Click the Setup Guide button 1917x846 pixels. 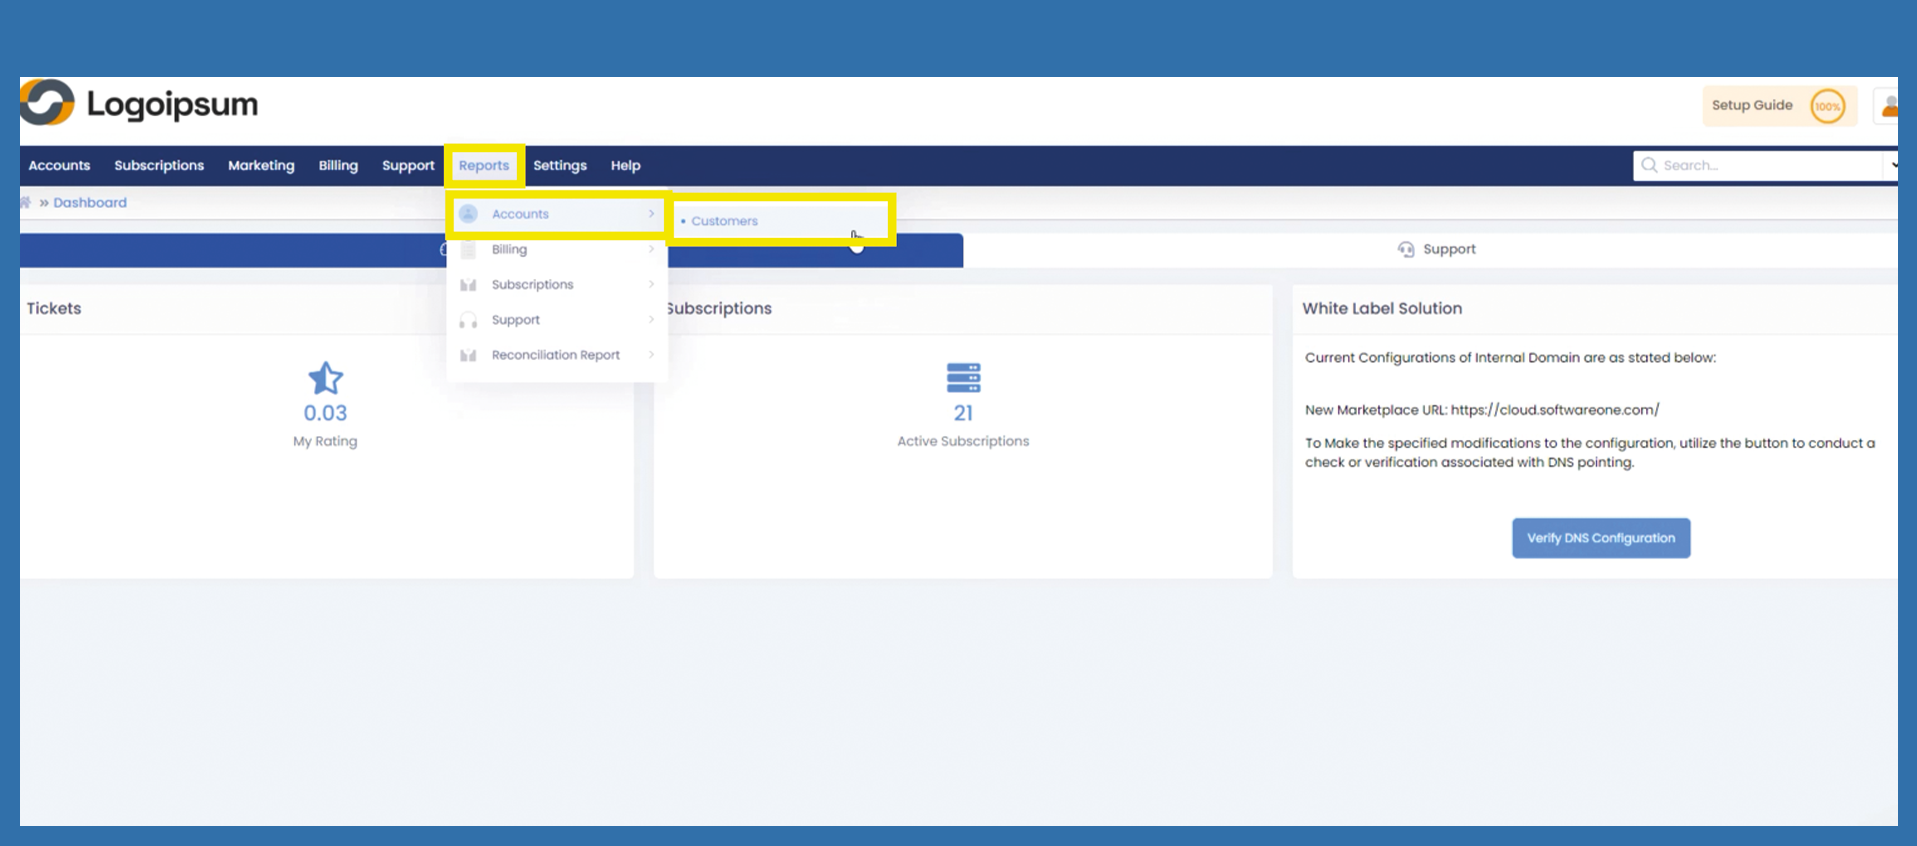tap(1752, 106)
